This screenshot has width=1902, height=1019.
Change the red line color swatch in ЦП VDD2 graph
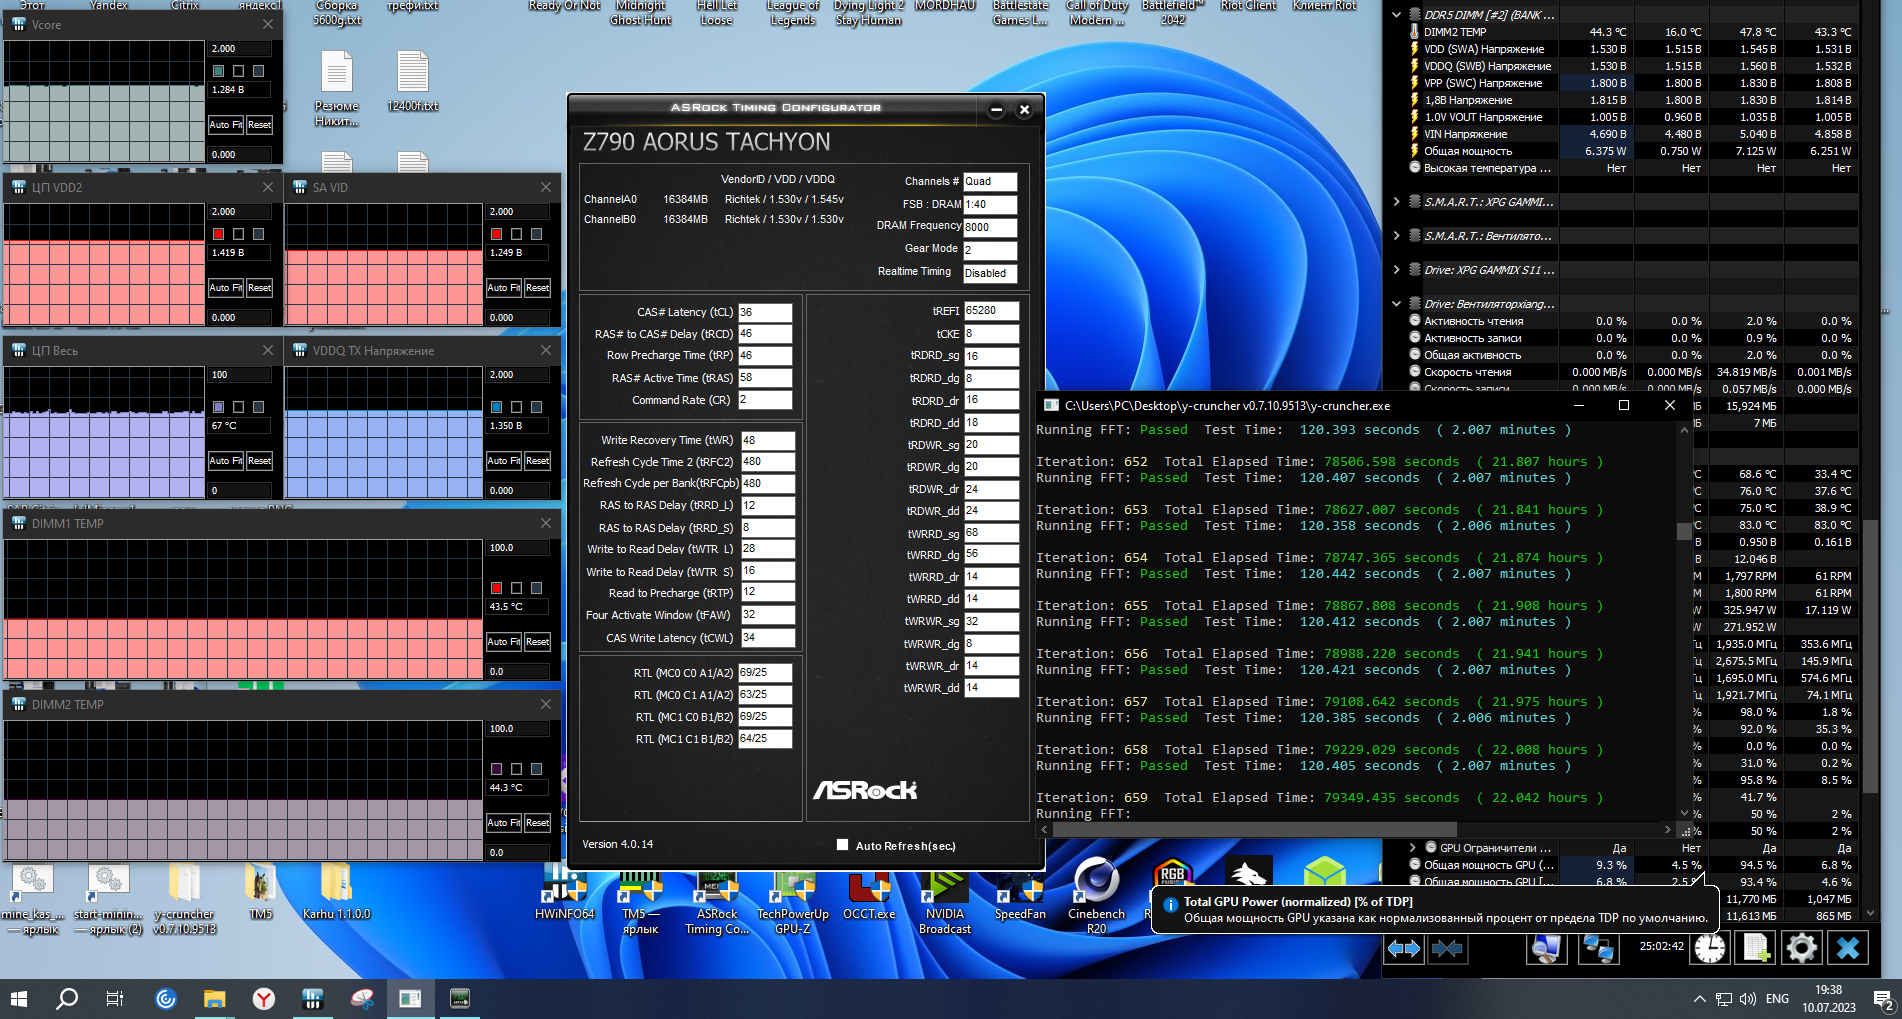(218, 234)
